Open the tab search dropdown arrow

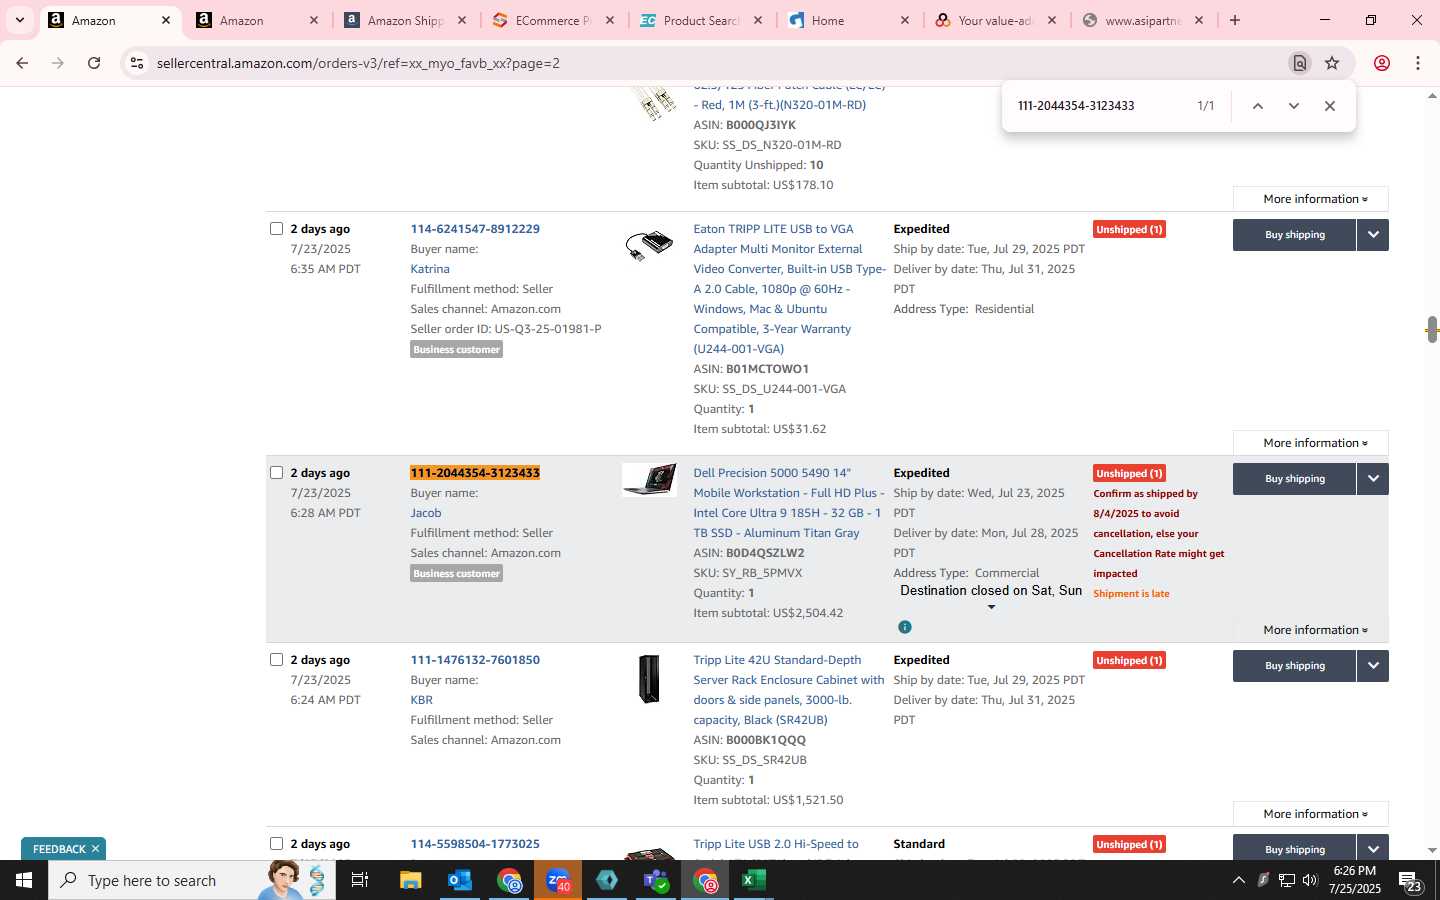tap(19, 20)
